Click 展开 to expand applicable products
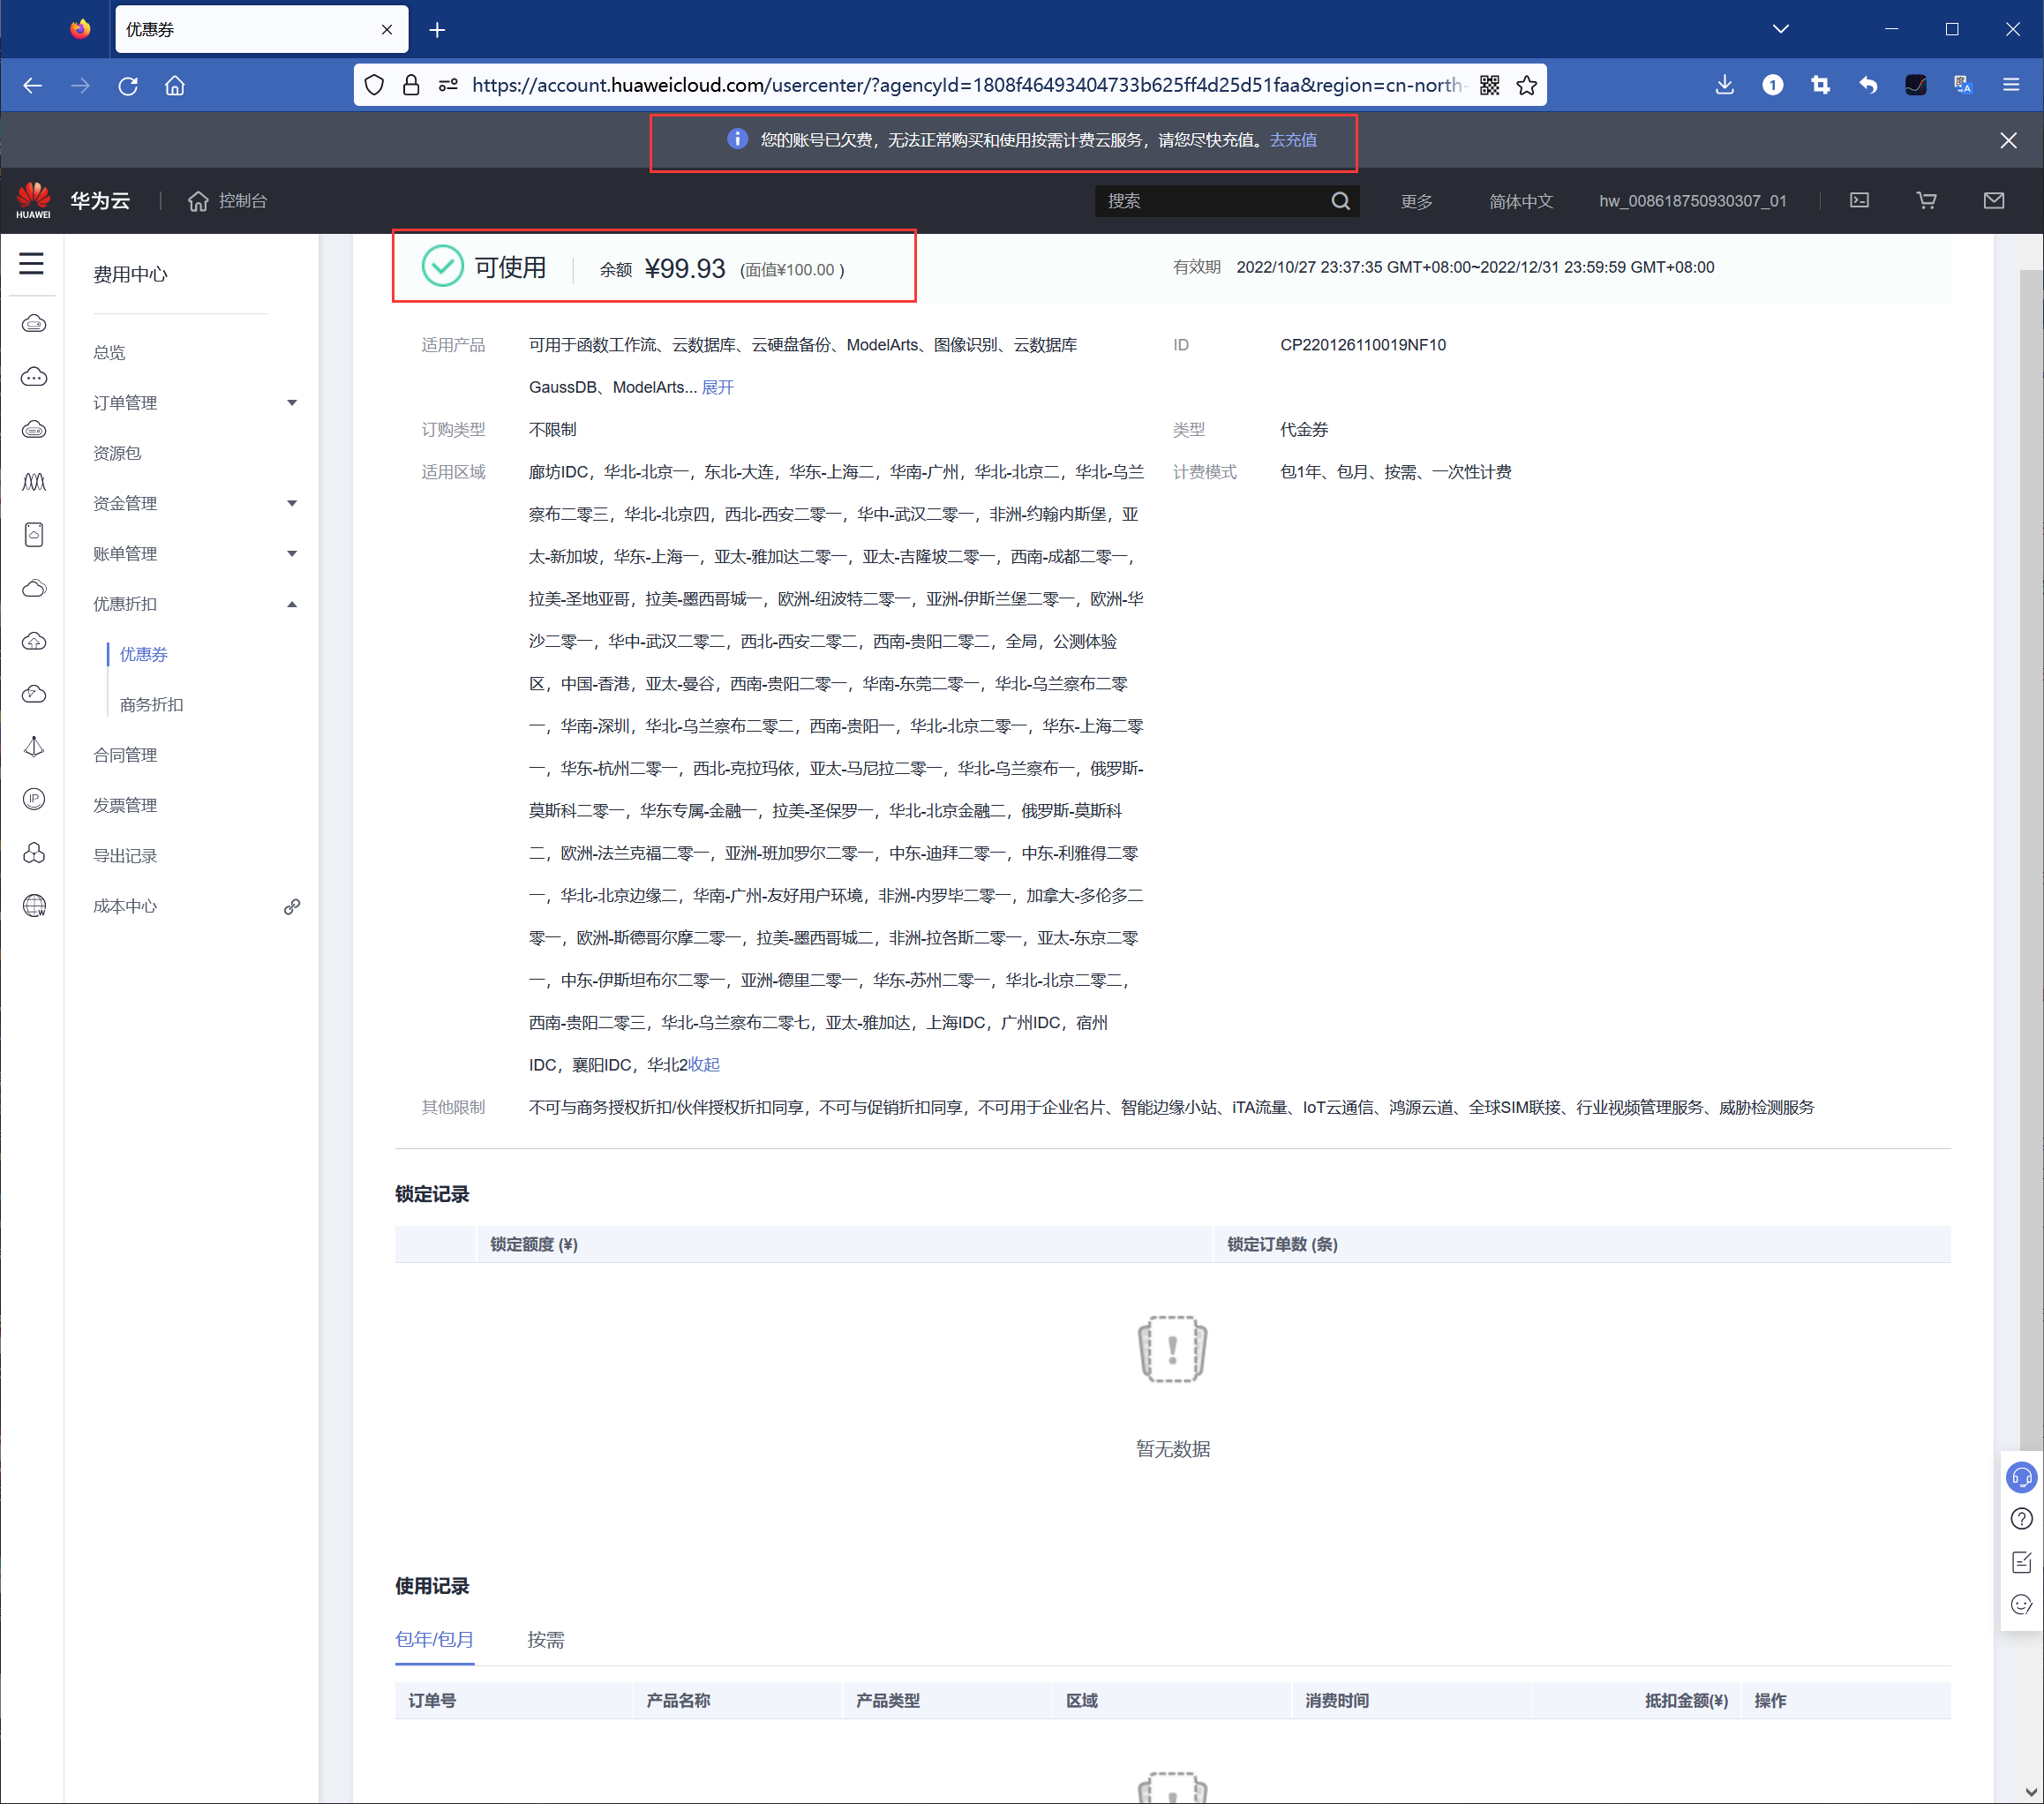The width and height of the screenshot is (2044, 1804). (x=717, y=388)
